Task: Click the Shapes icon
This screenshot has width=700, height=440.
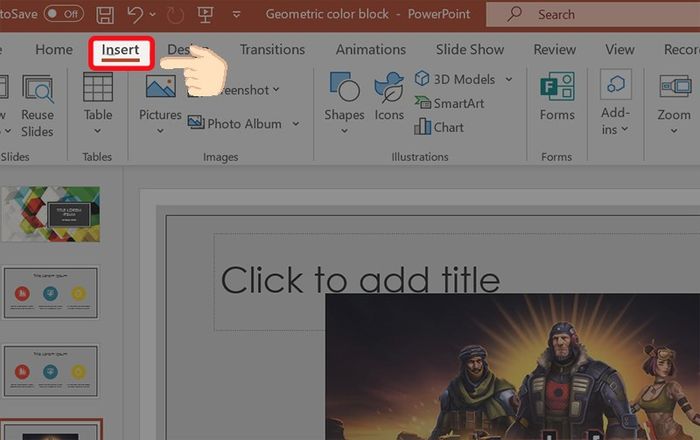Action: point(344,87)
